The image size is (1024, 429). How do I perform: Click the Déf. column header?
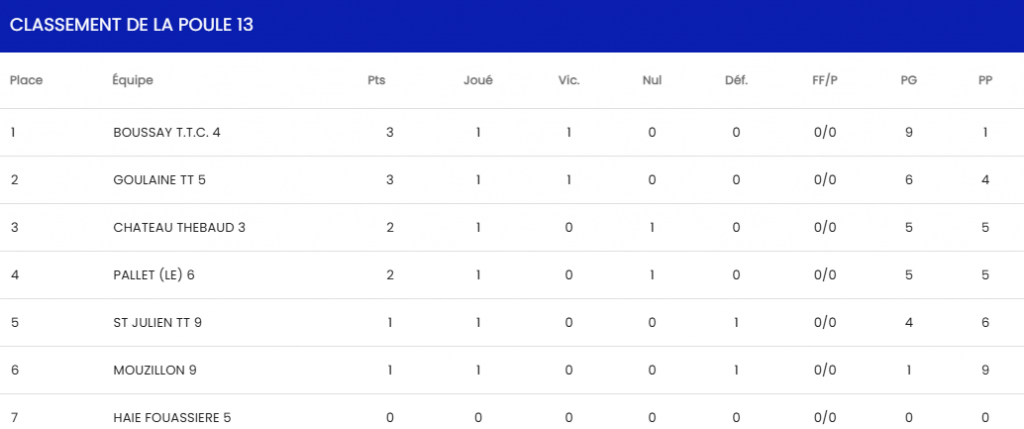tap(736, 80)
